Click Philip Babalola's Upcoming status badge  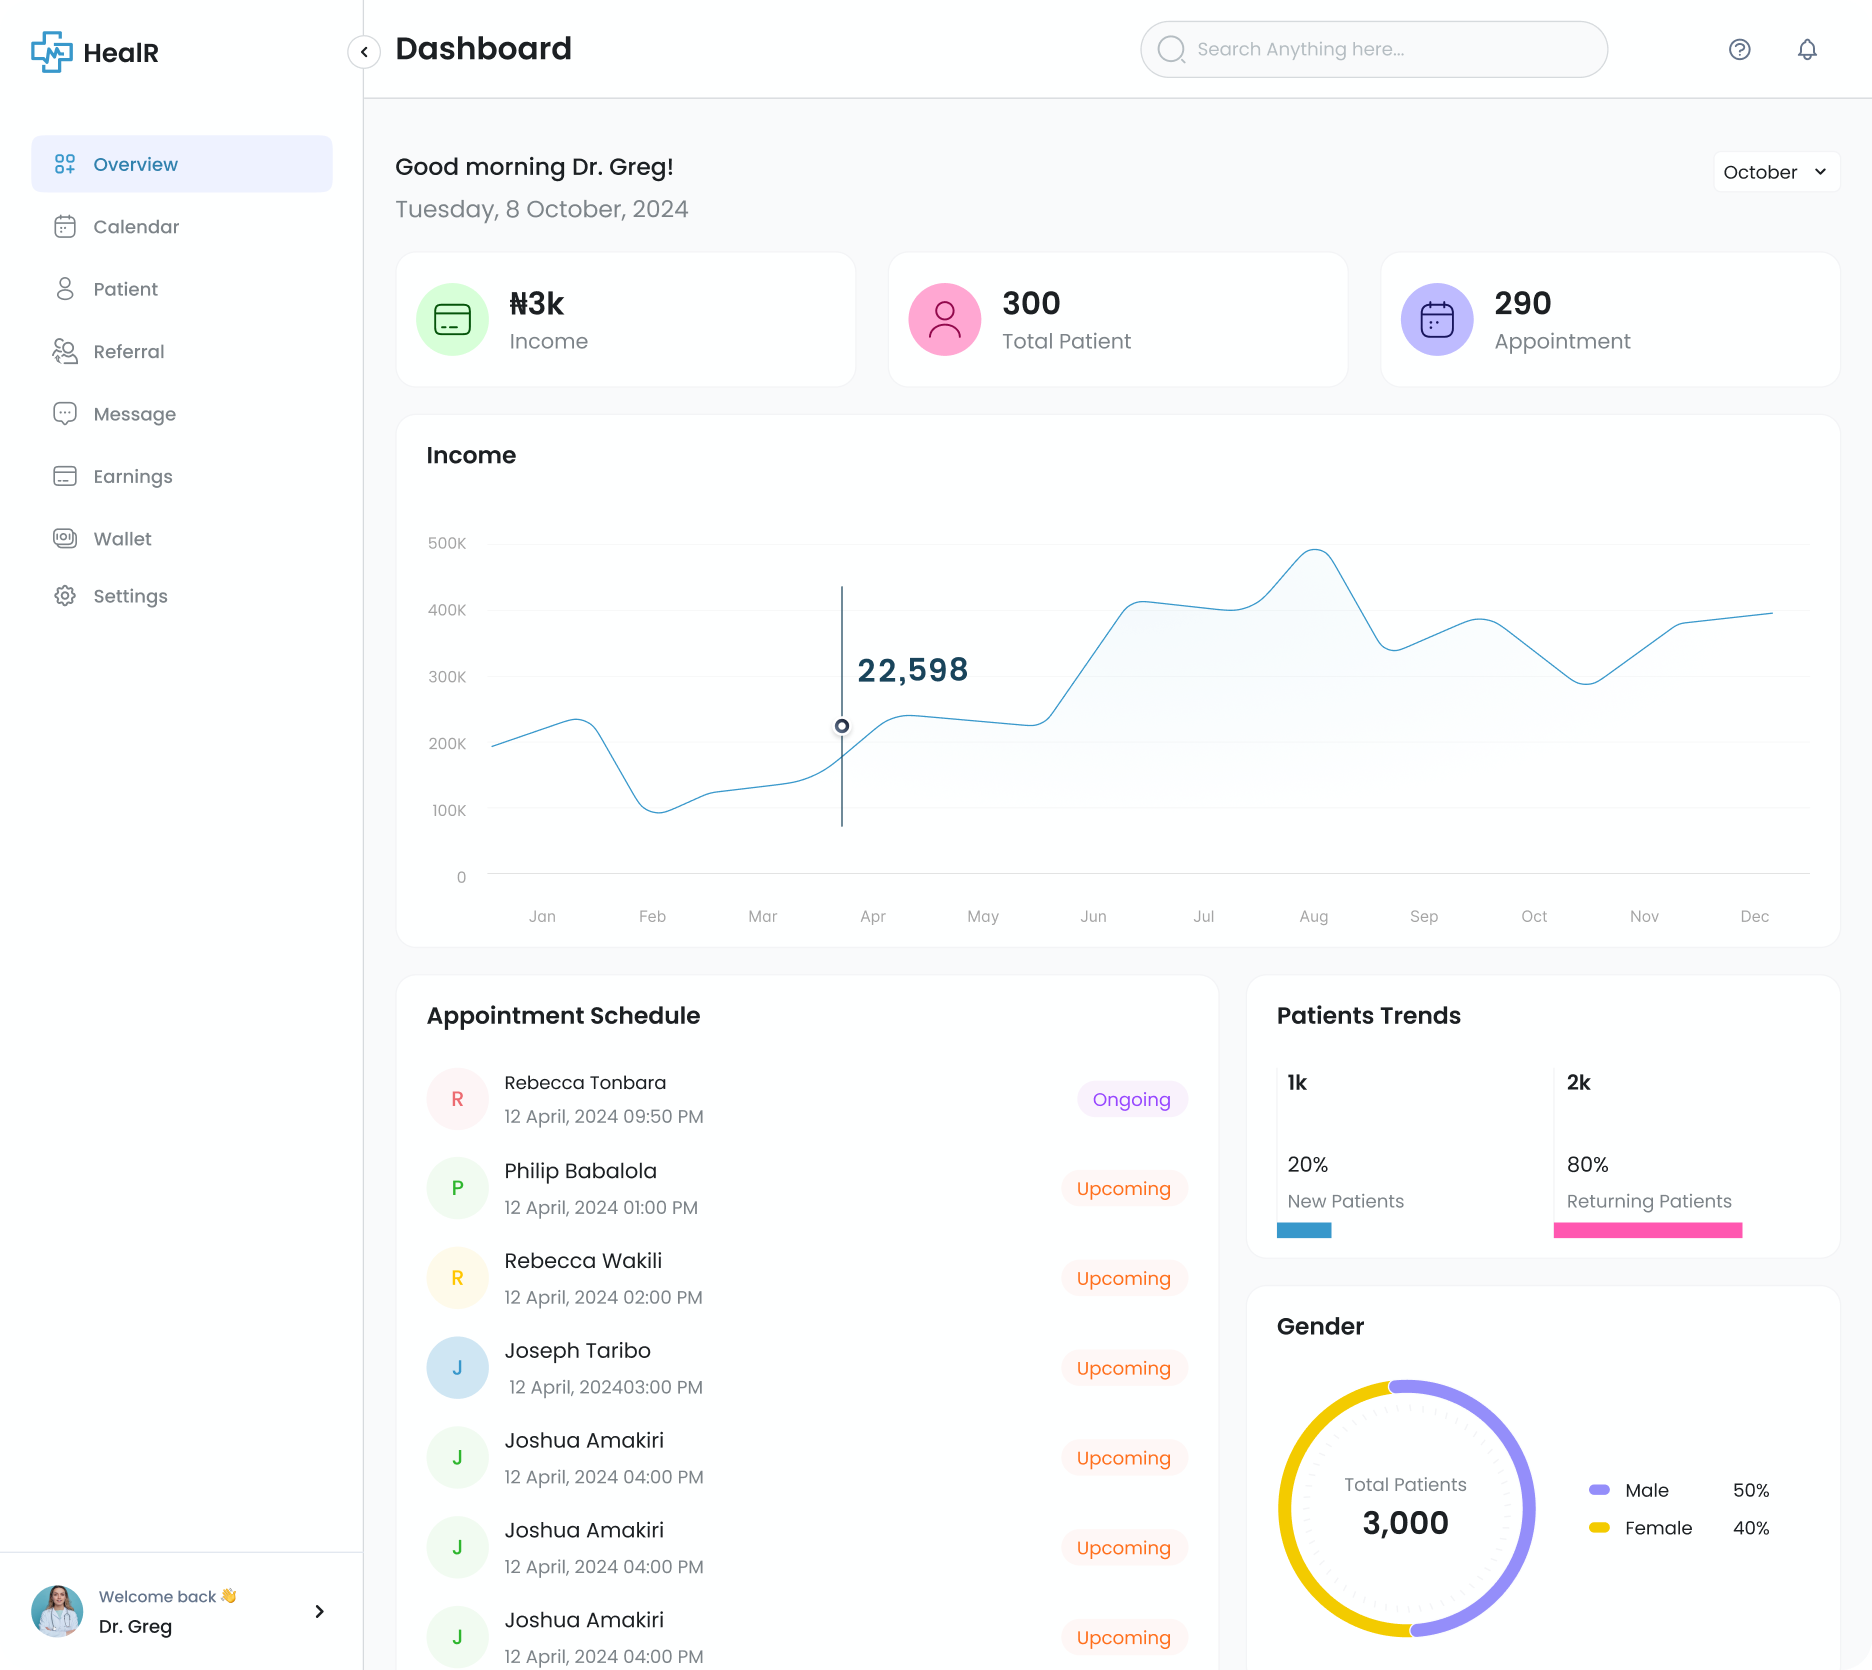[1123, 1189]
